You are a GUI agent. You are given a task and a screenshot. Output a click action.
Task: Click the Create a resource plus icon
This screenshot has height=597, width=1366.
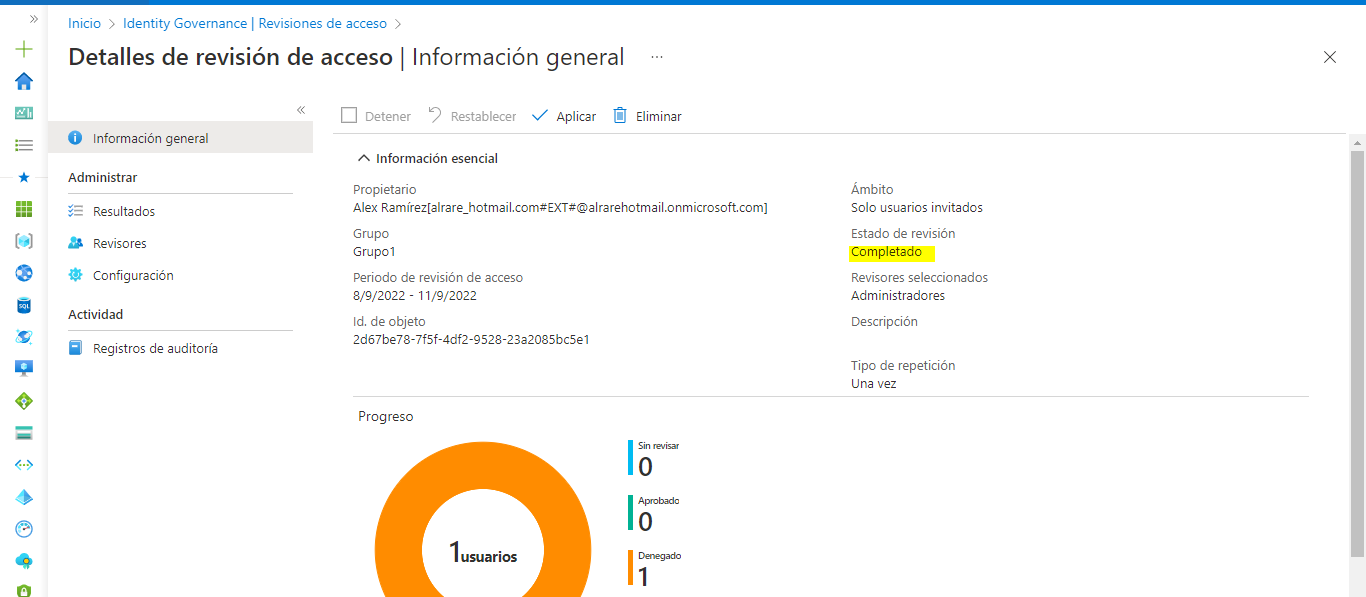coord(23,47)
